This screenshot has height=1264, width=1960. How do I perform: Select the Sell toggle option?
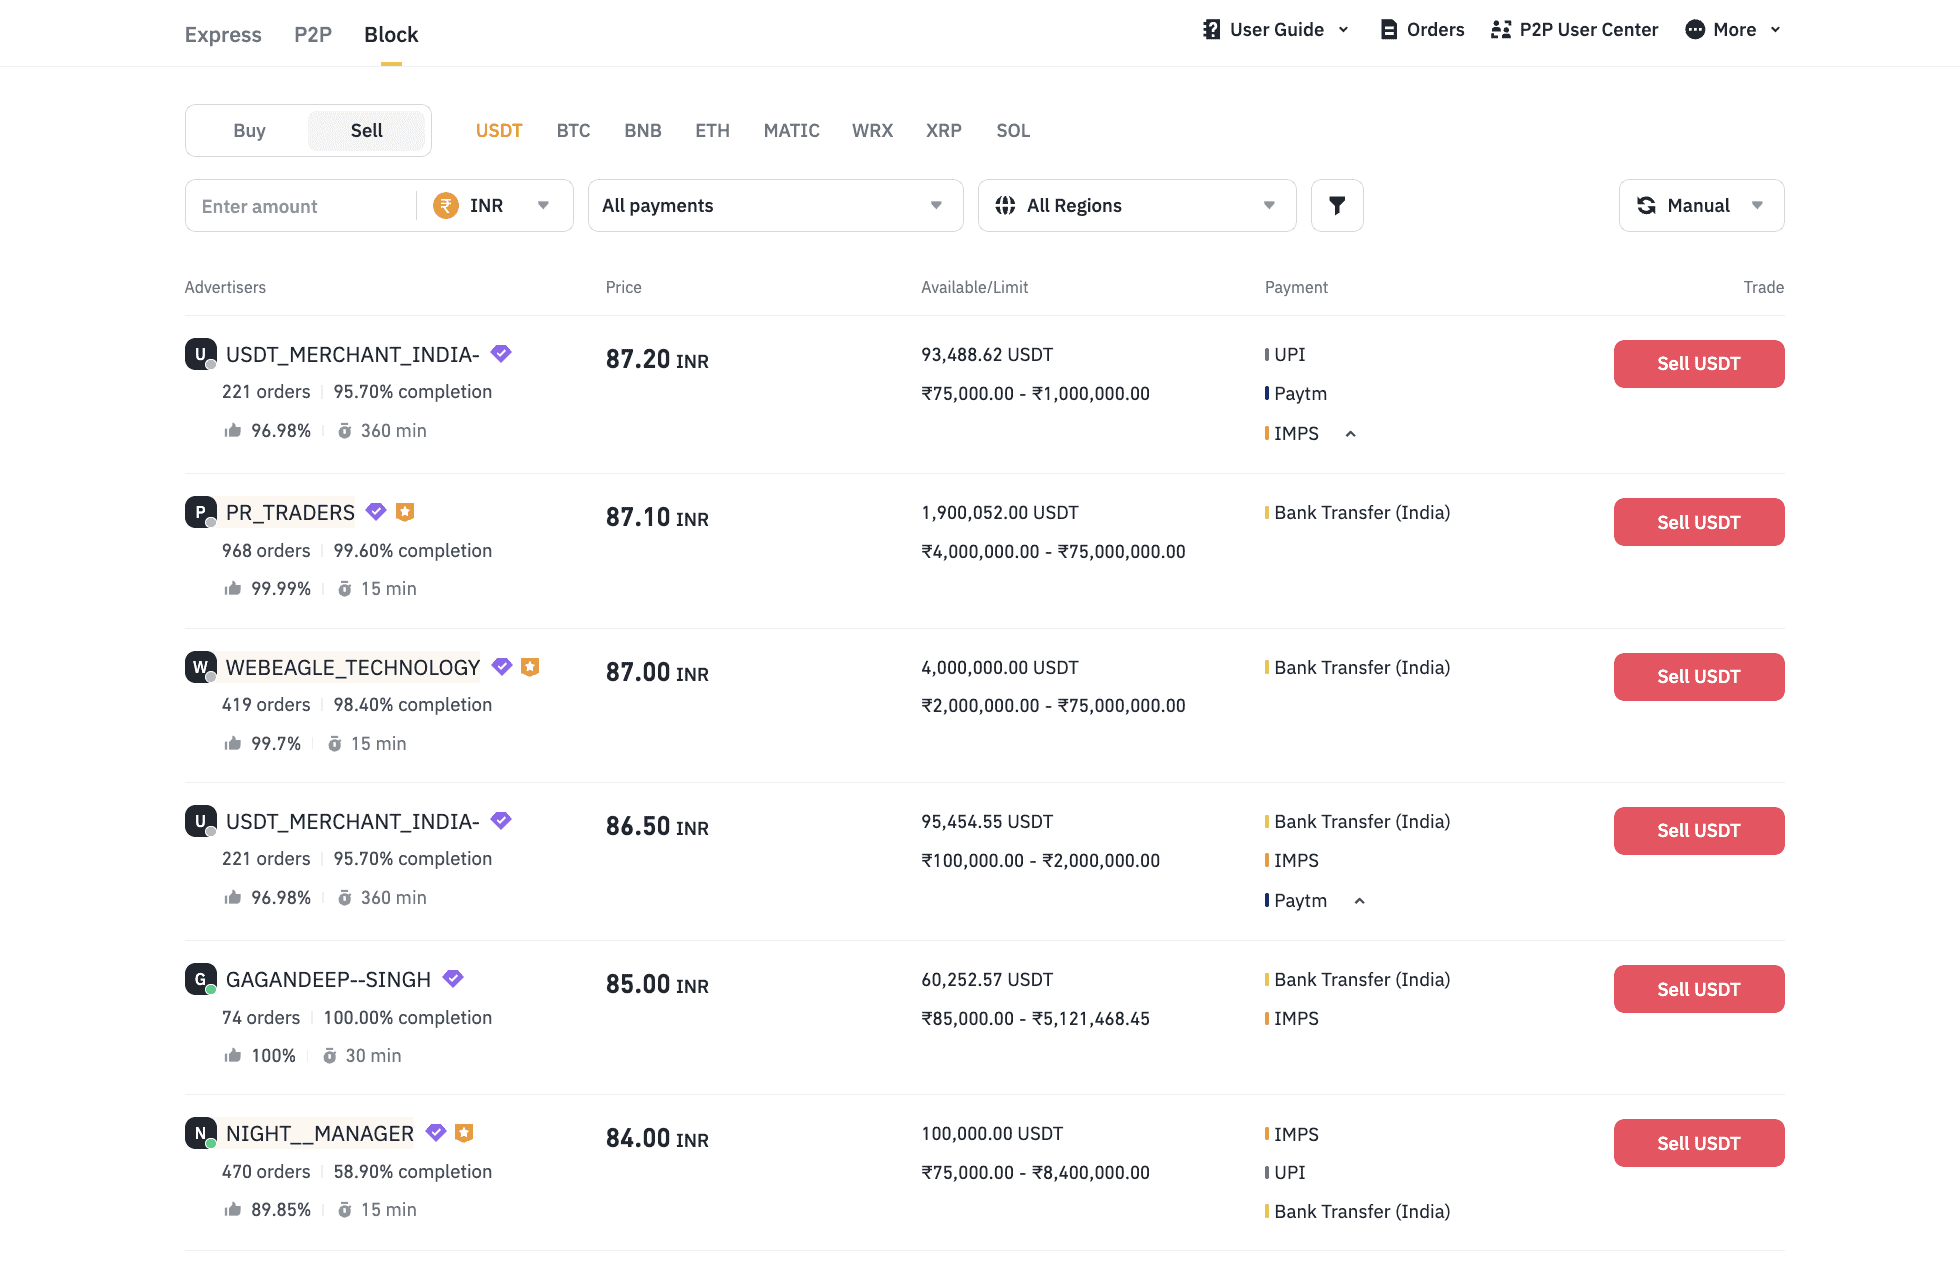click(366, 131)
